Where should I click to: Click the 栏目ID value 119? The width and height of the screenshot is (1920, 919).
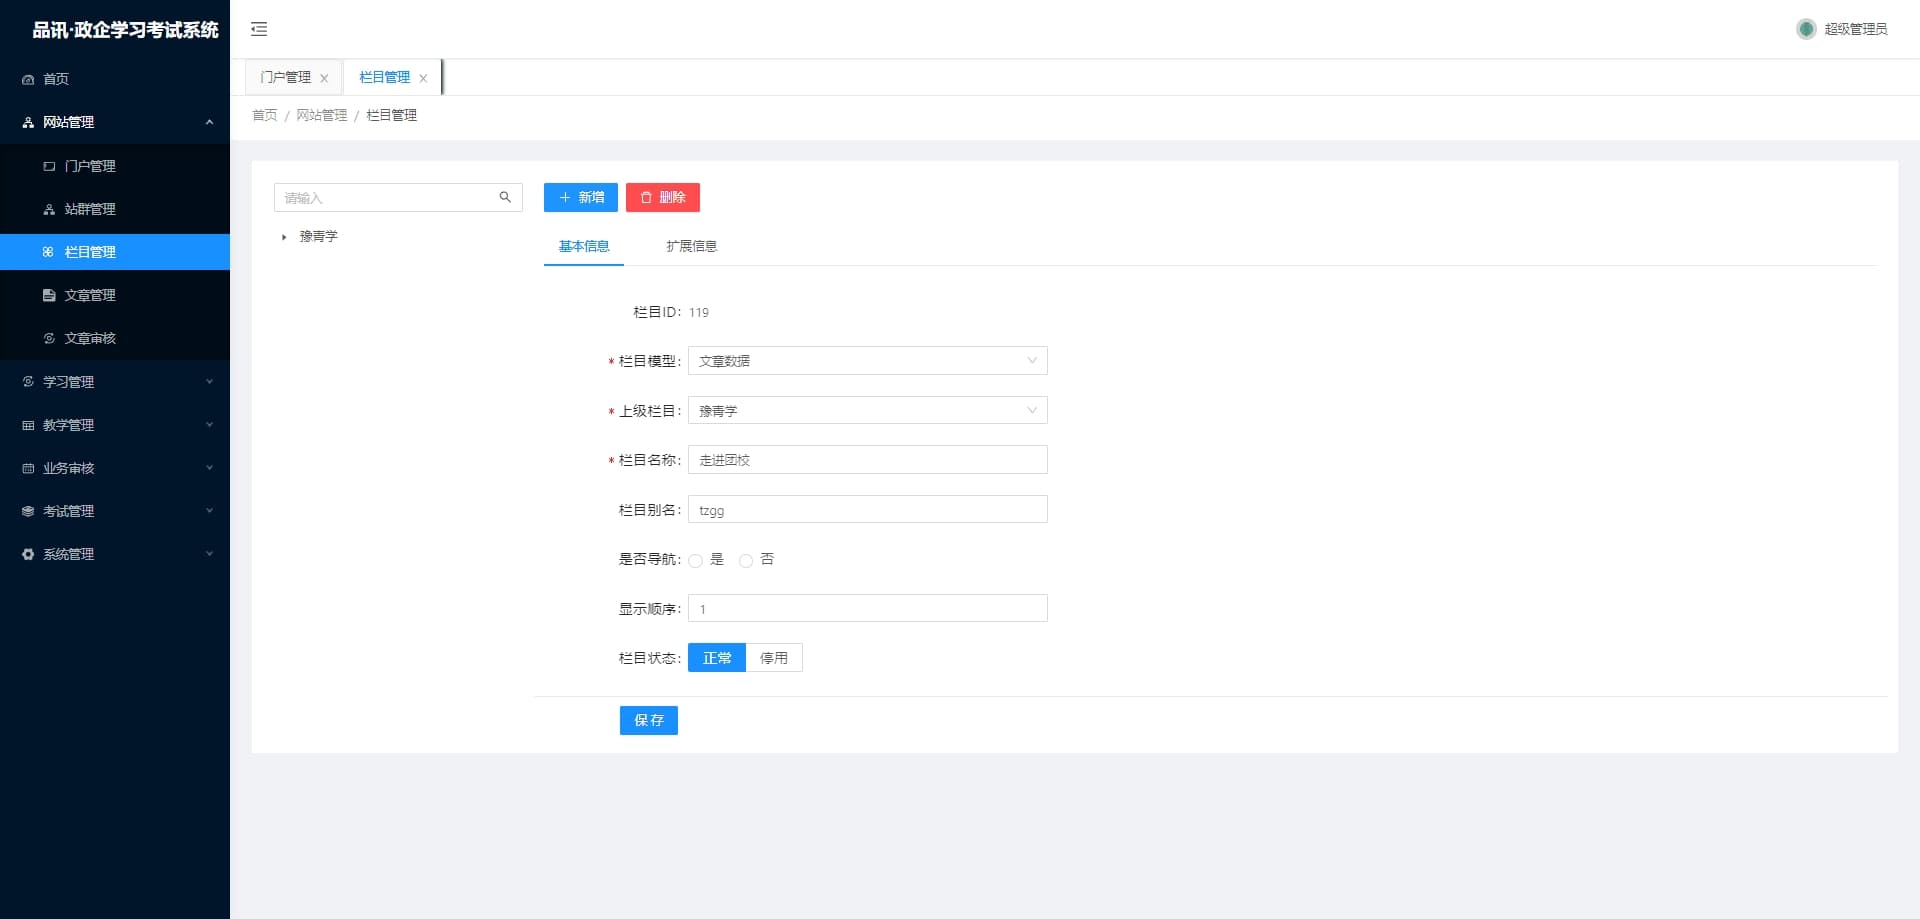click(699, 313)
